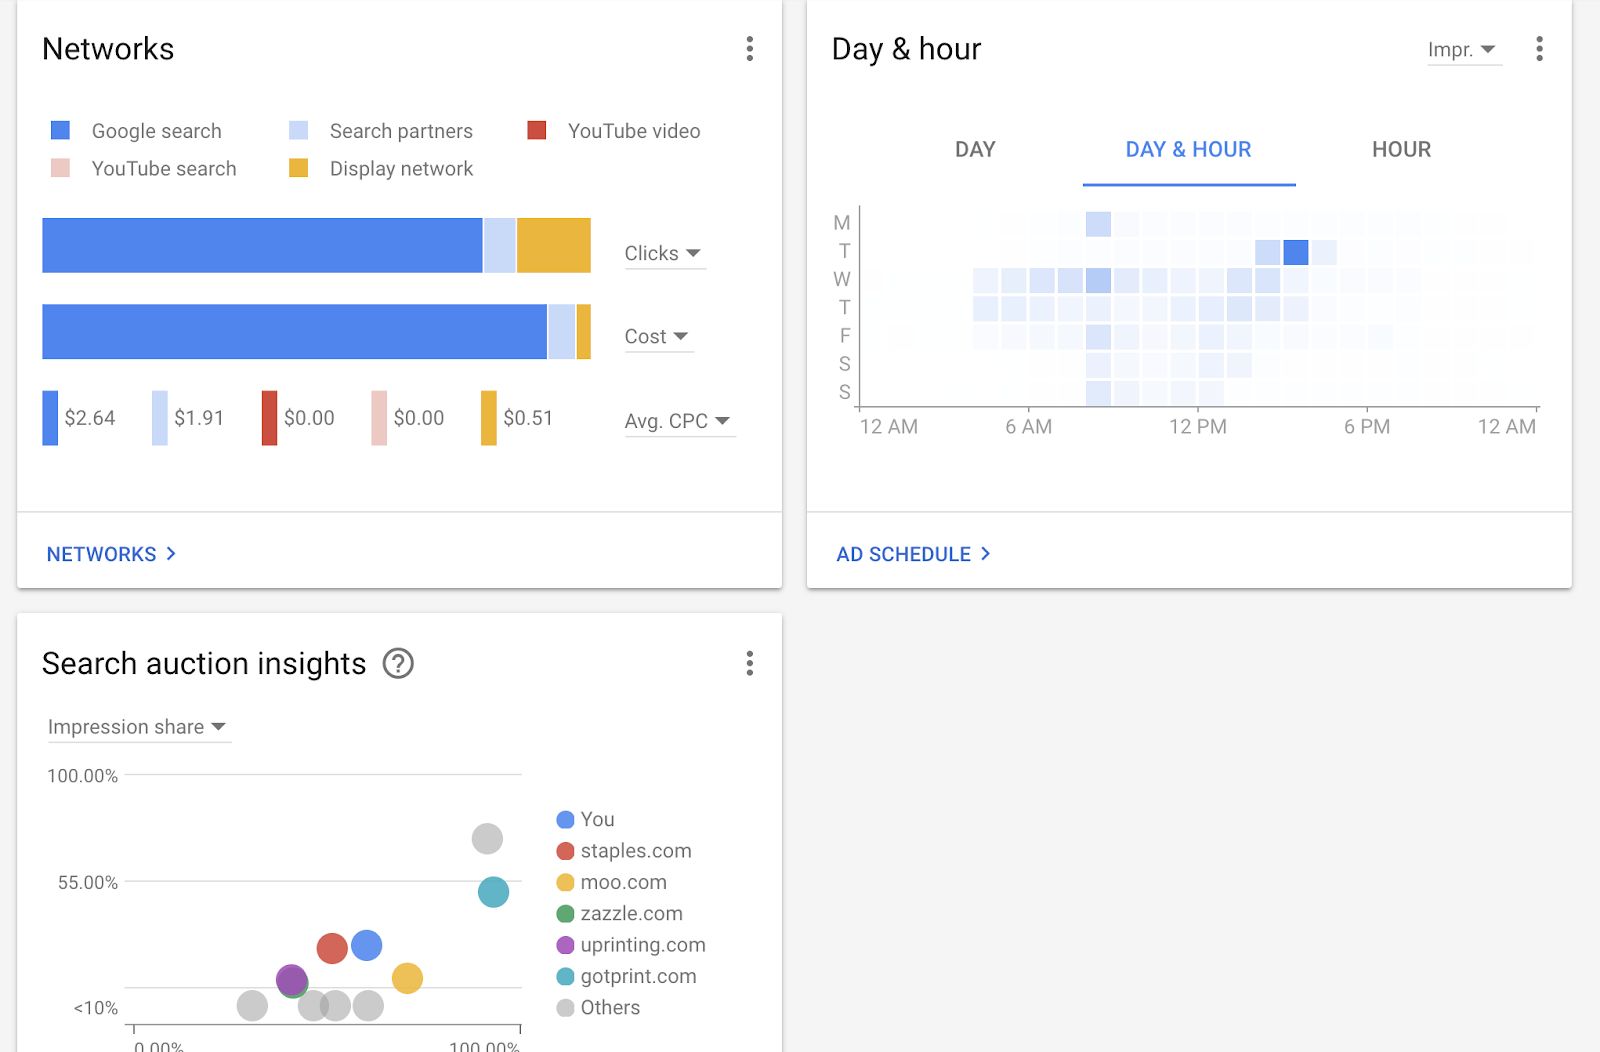Viewport: 1600px width, 1052px height.
Task: Click the help icon beside Search auction insights
Action: point(398,663)
